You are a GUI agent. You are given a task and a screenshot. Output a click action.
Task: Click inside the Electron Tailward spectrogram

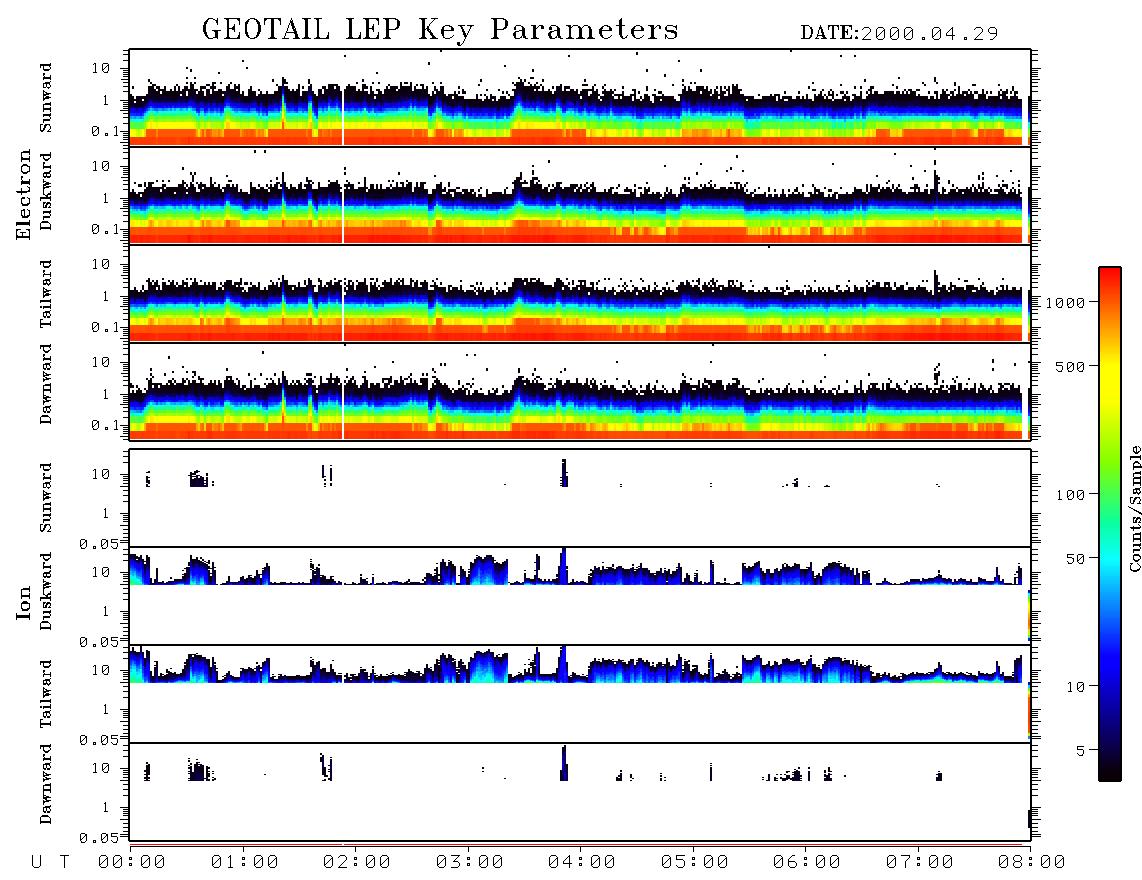click(x=580, y=294)
